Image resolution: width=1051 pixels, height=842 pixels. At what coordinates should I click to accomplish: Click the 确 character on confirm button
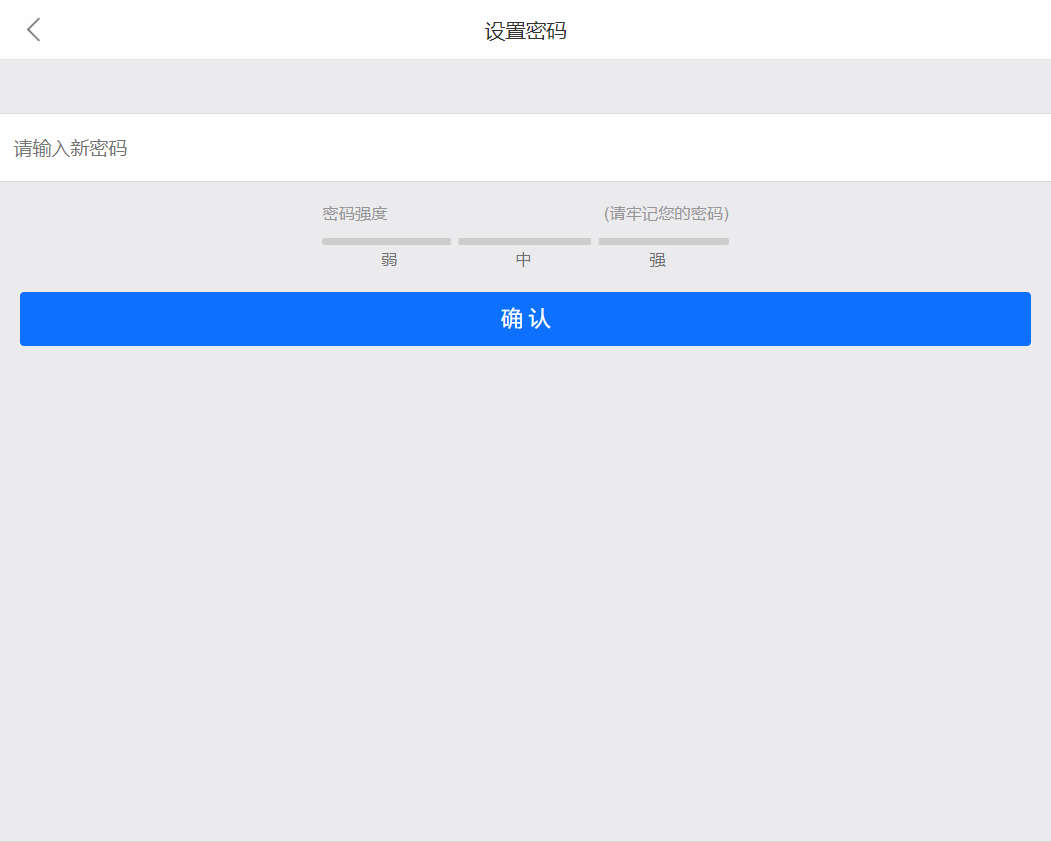coord(512,319)
